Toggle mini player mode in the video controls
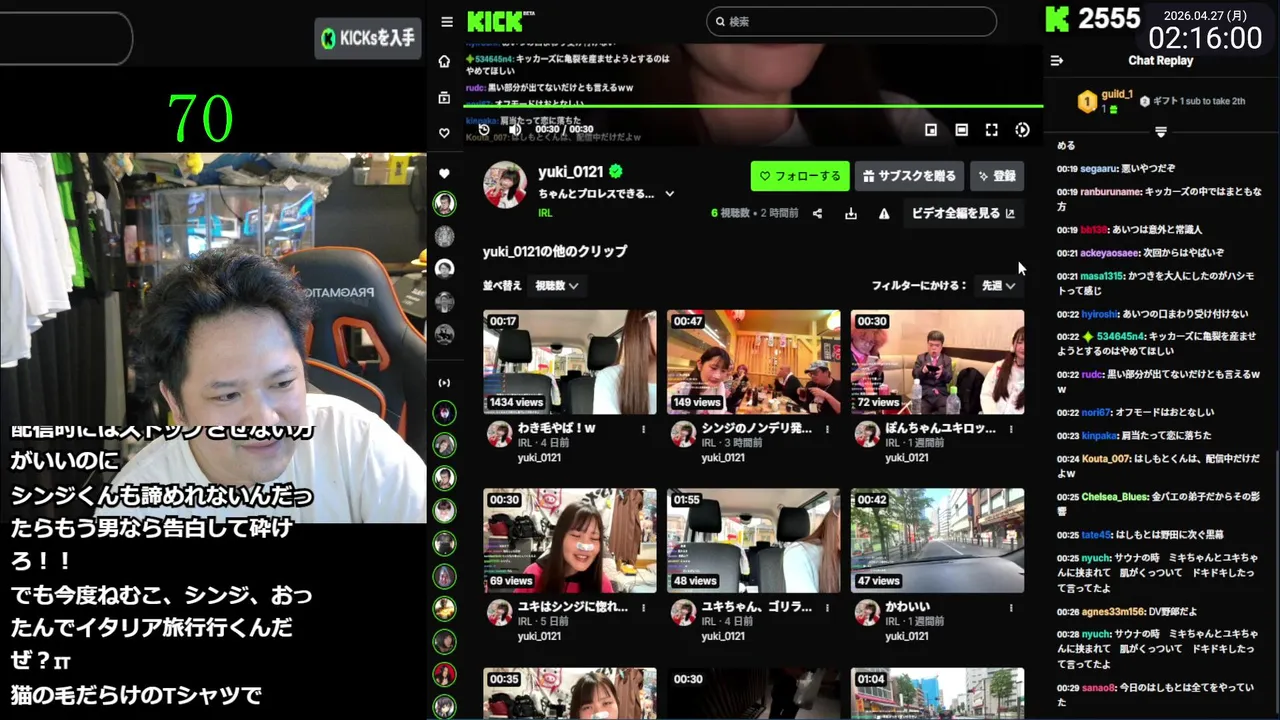 point(930,130)
